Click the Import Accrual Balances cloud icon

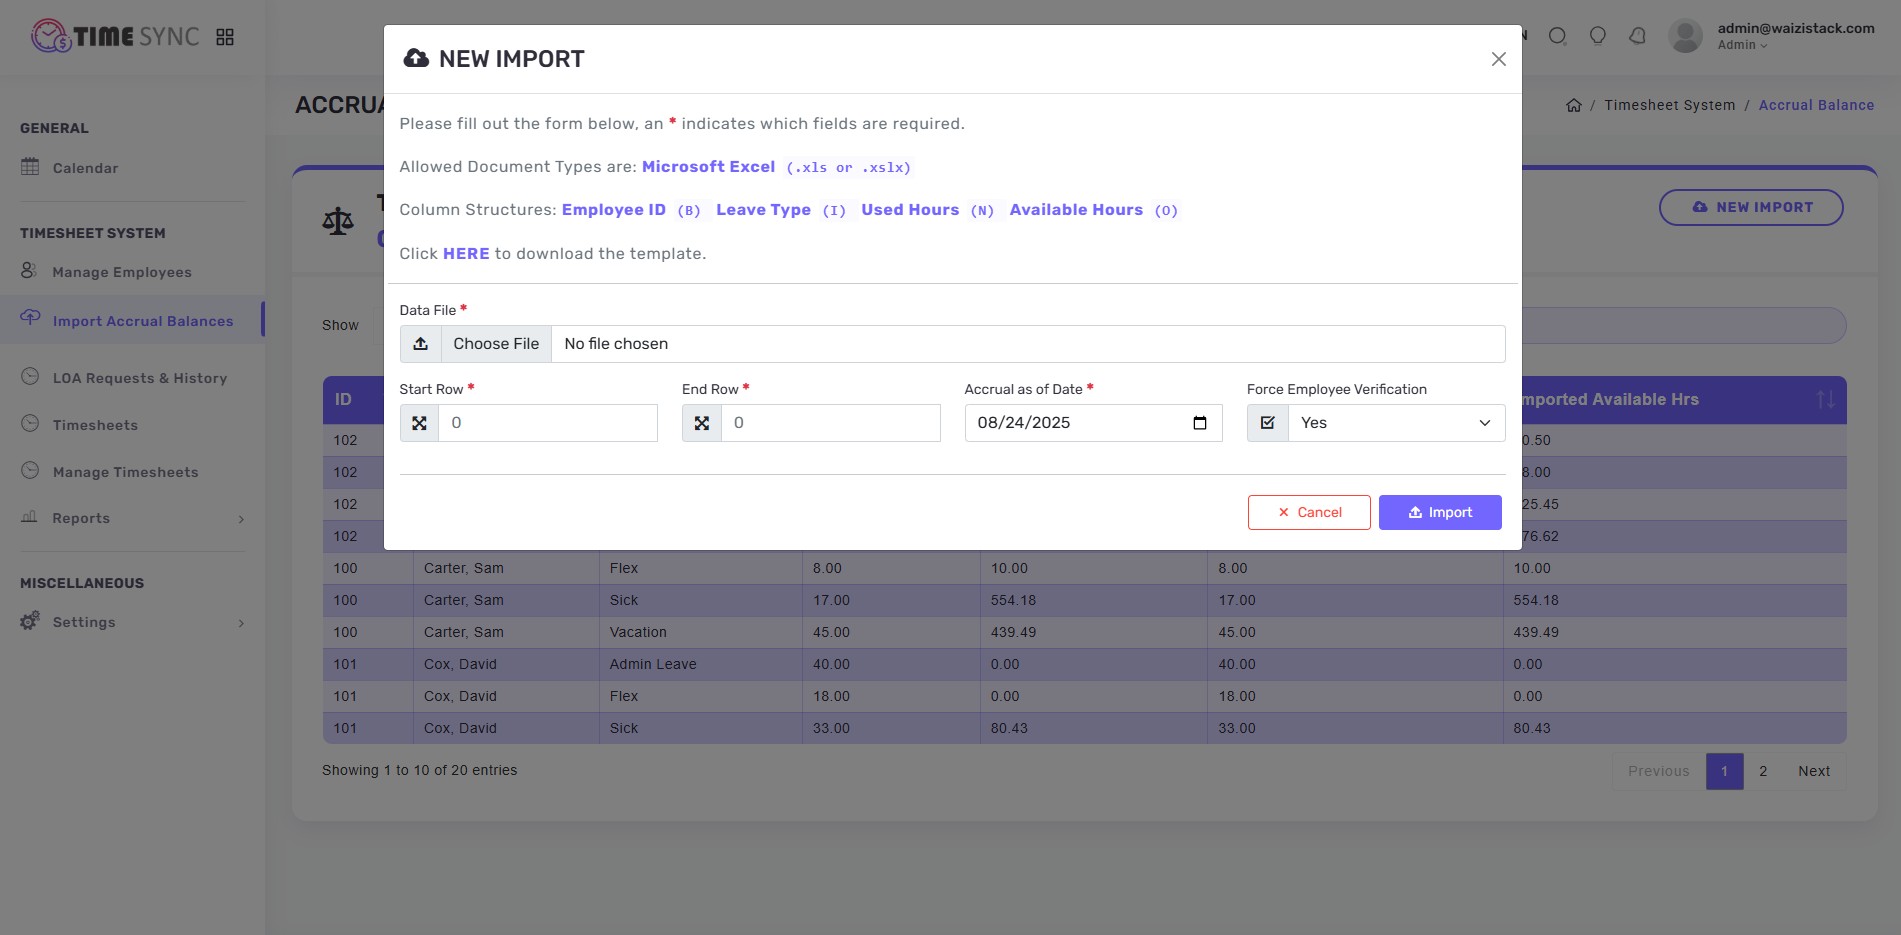click(30, 317)
